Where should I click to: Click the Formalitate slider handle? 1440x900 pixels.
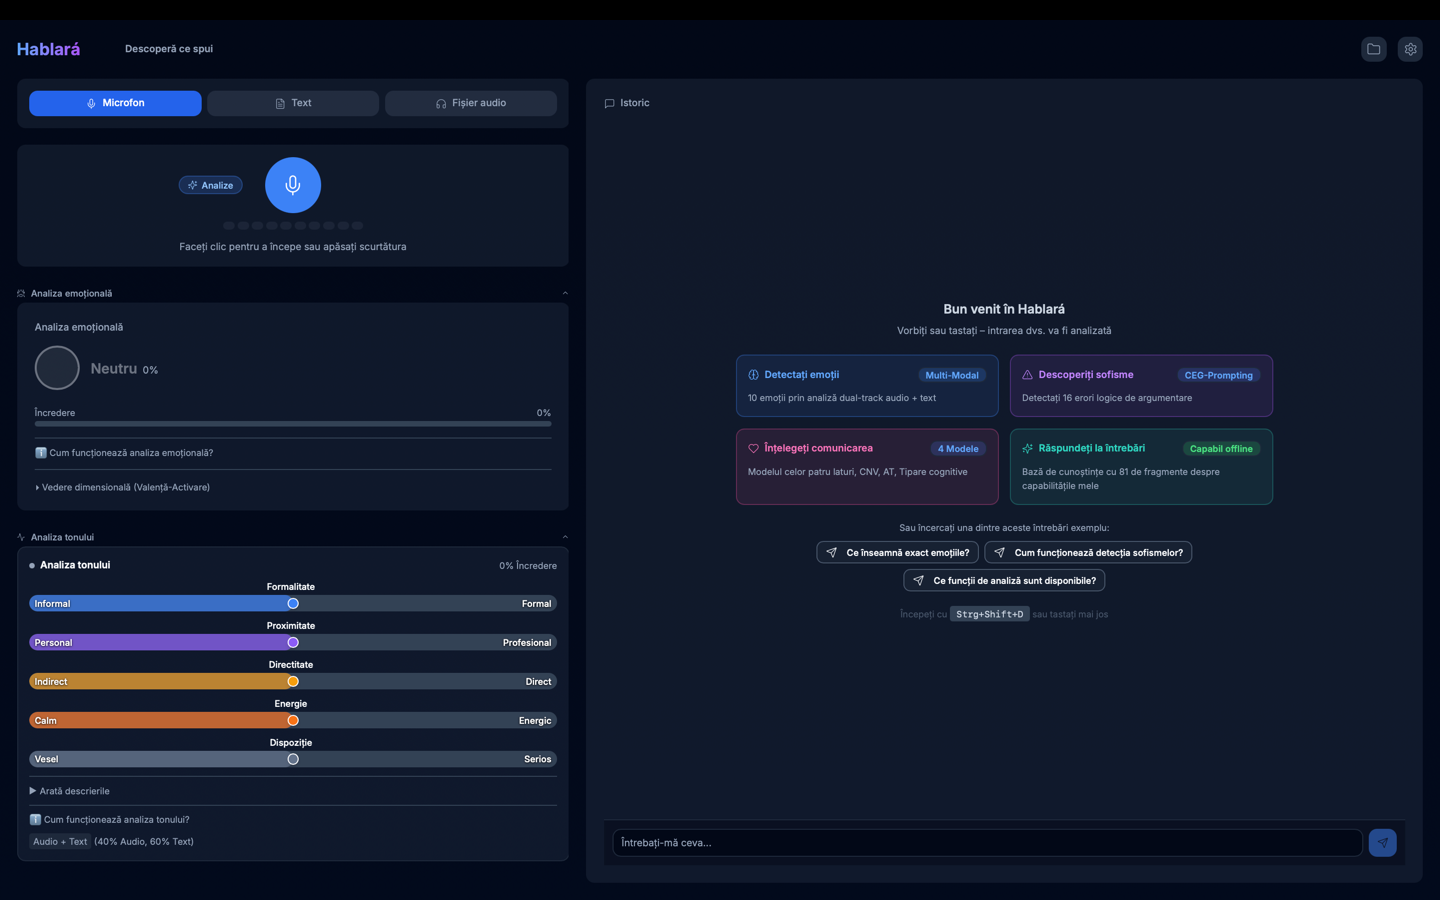[293, 604]
